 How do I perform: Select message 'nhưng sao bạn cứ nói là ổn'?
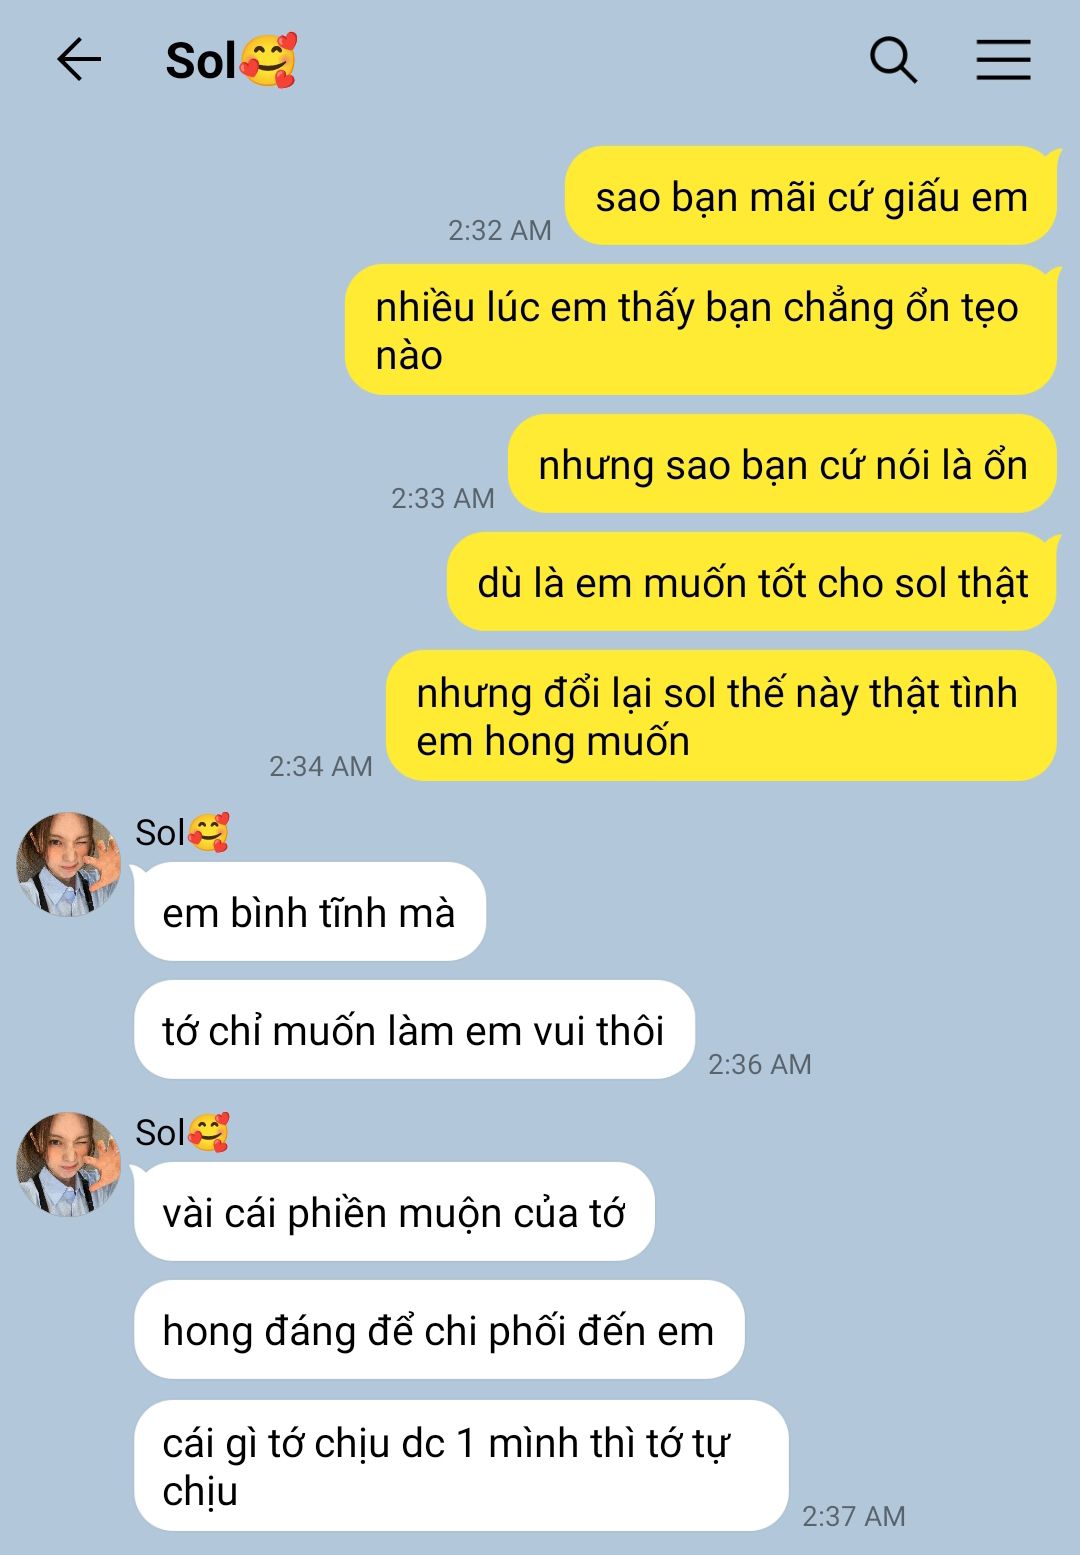[x=783, y=464]
